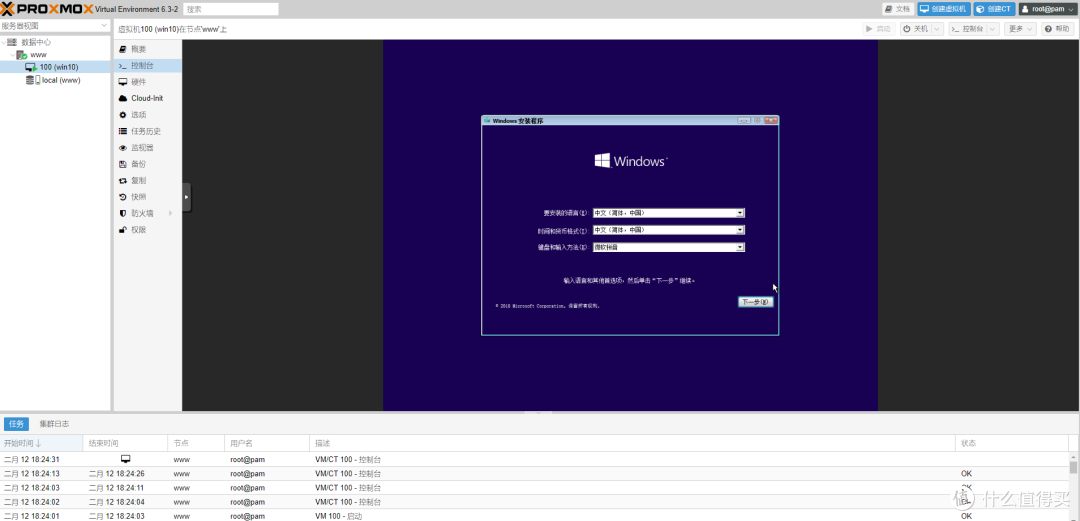Open the 概要 (Summary) panel
1080x521 pixels.
tap(138, 49)
